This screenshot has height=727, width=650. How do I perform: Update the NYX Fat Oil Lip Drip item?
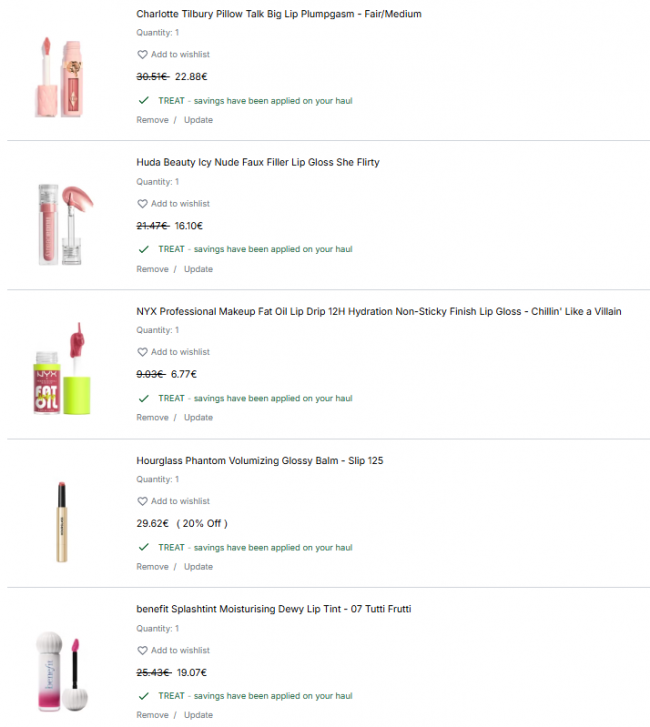coord(198,417)
